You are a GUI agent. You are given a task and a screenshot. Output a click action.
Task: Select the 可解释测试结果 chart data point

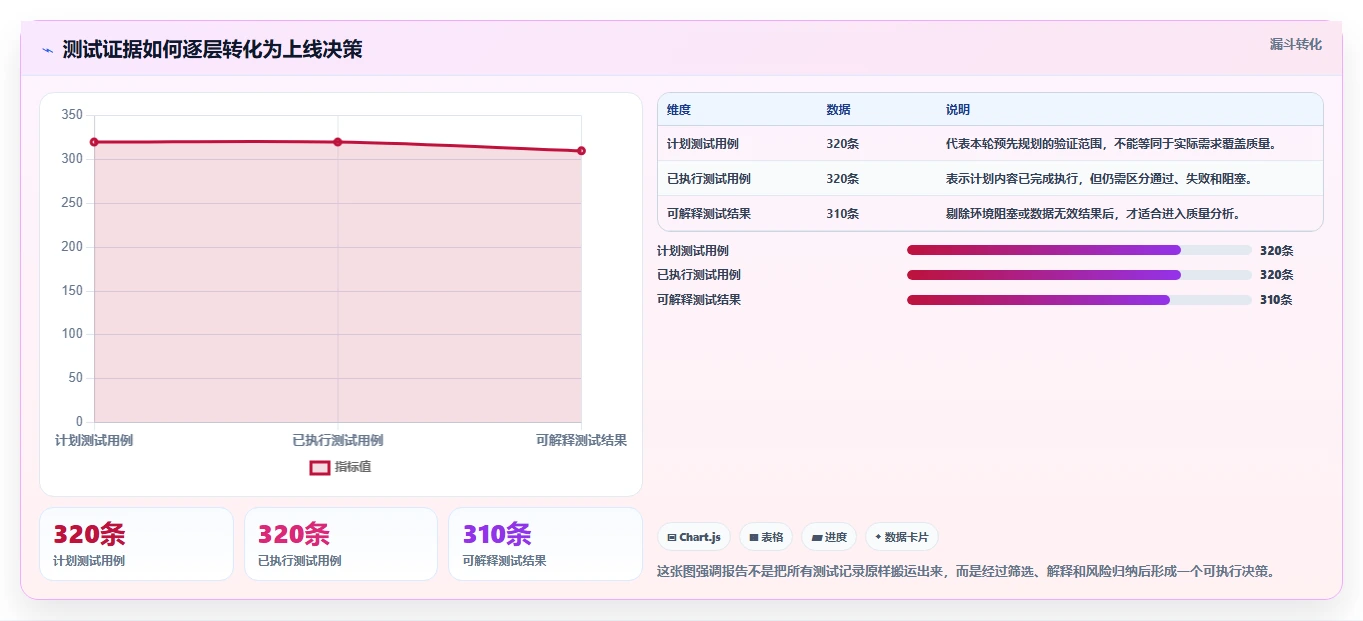tap(581, 151)
